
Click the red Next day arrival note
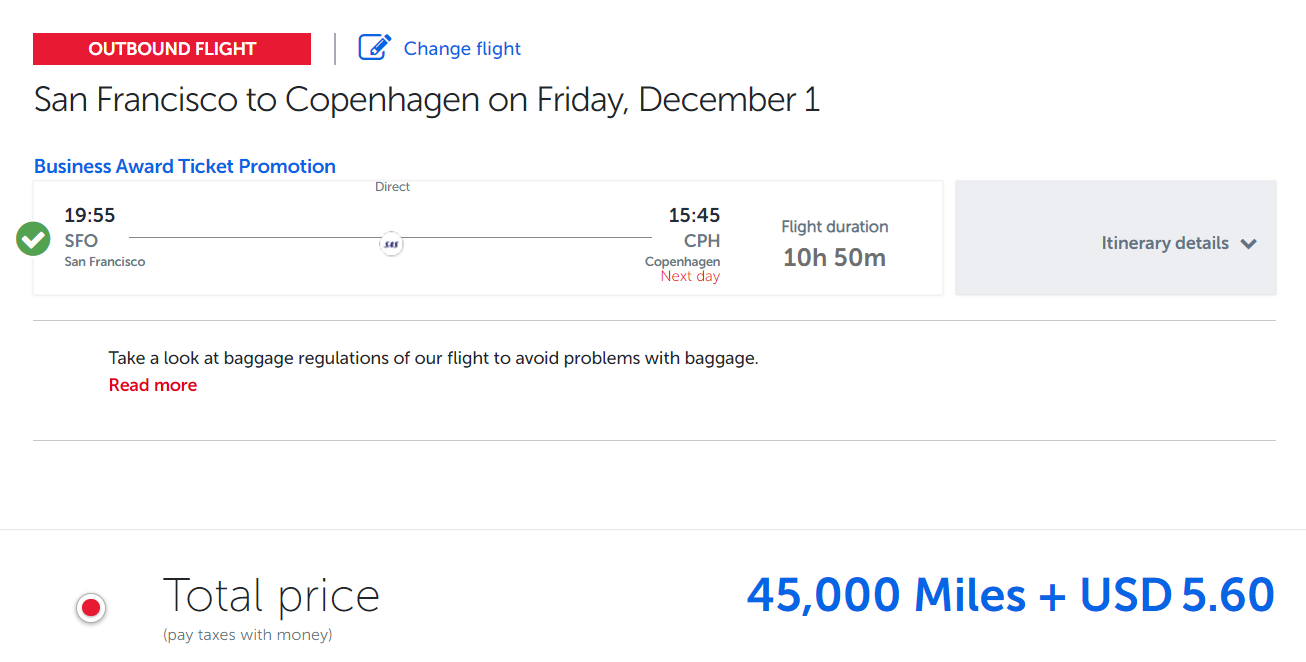690,276
